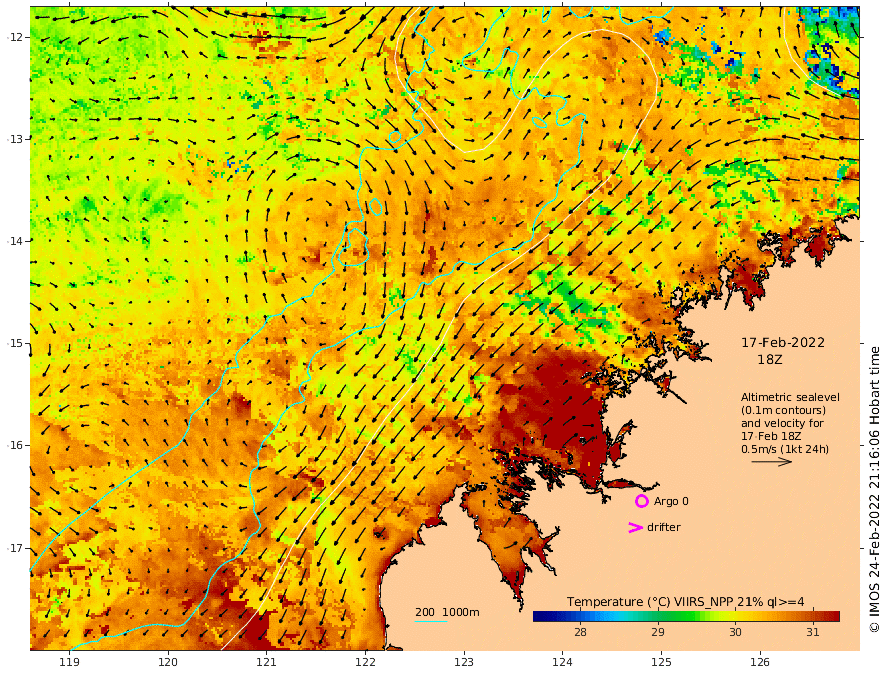Click the IMOS copyright timestamp text
This screenshot has height=680, width=880.
tap(873, 489)
